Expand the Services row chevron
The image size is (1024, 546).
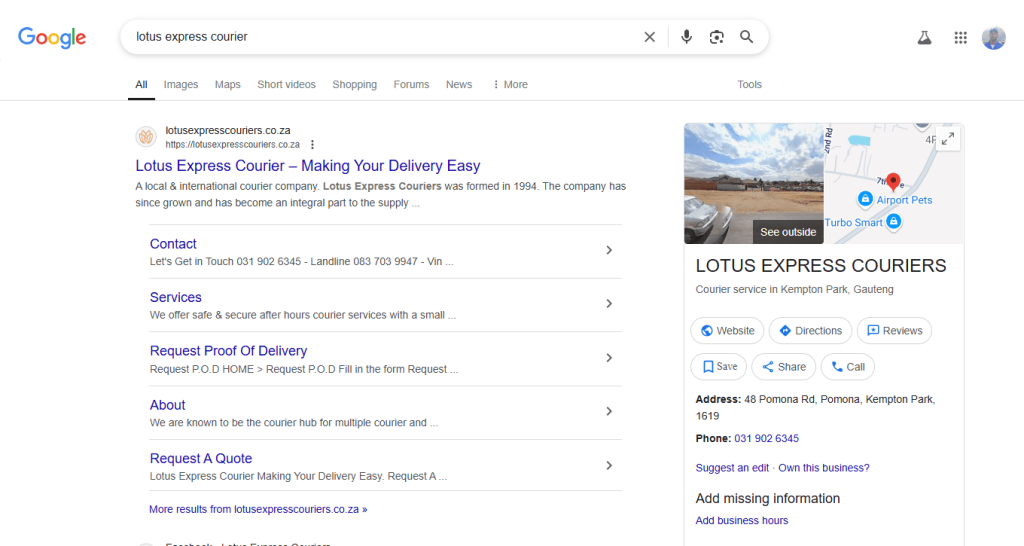coord(609,304)
